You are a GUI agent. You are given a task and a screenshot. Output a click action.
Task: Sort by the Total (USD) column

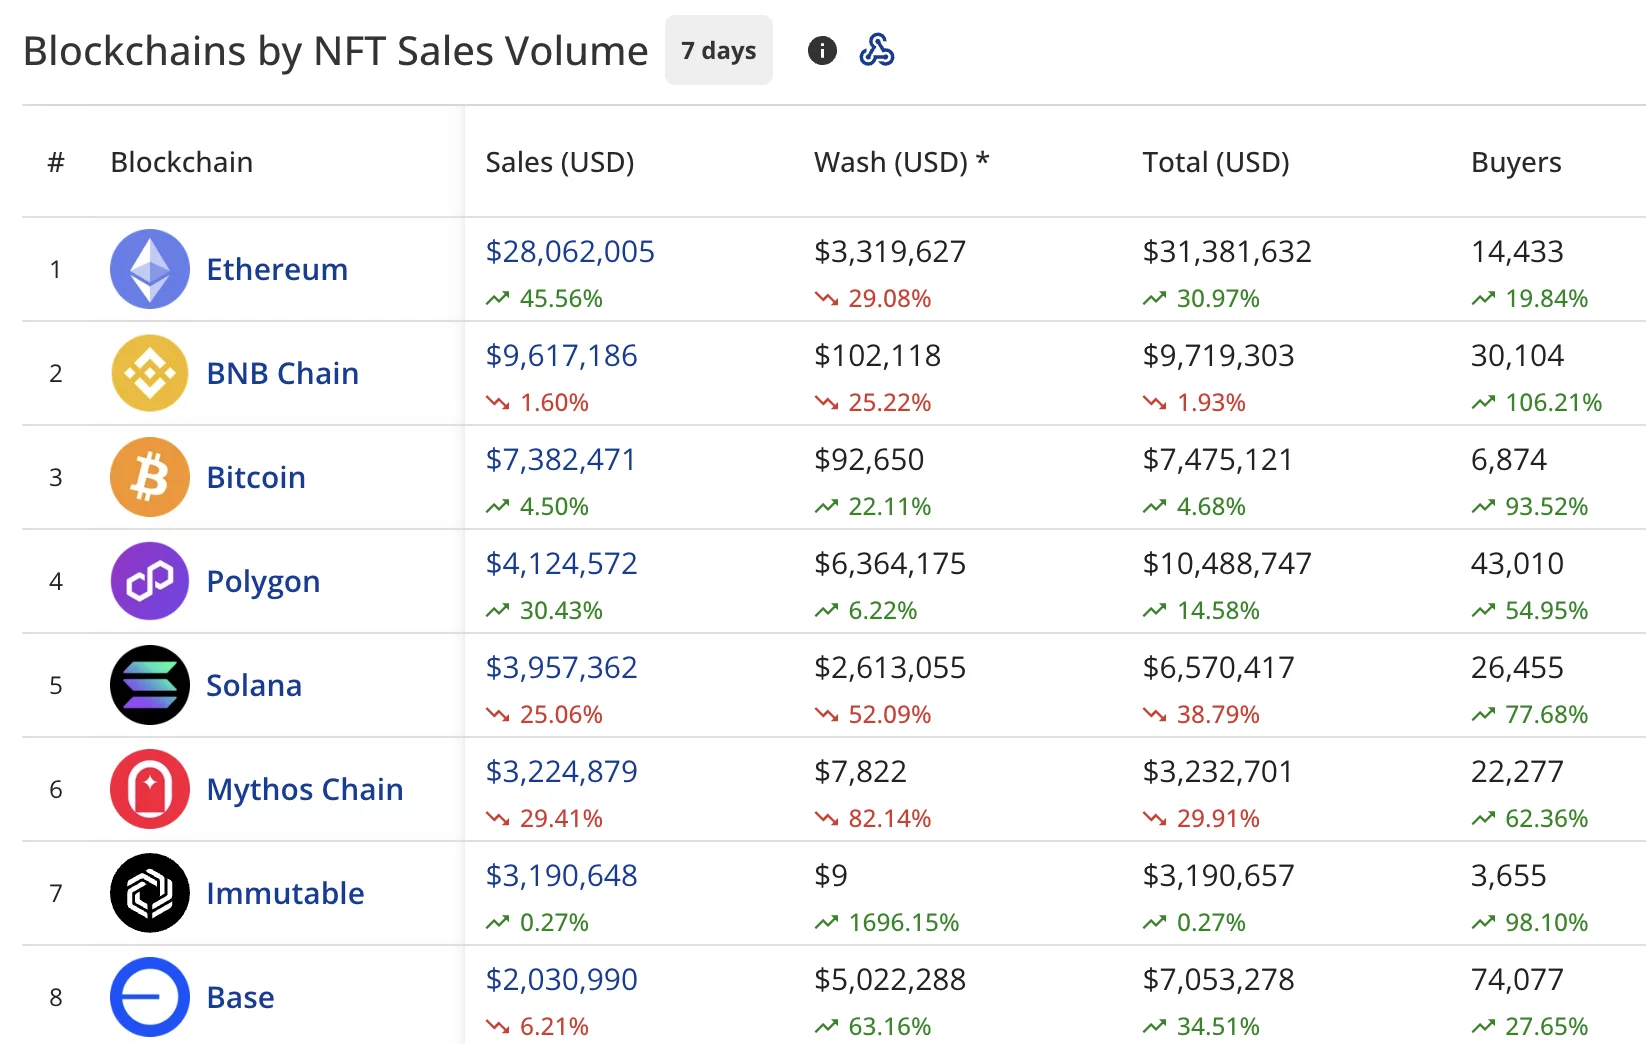[x=1215, y=162]
